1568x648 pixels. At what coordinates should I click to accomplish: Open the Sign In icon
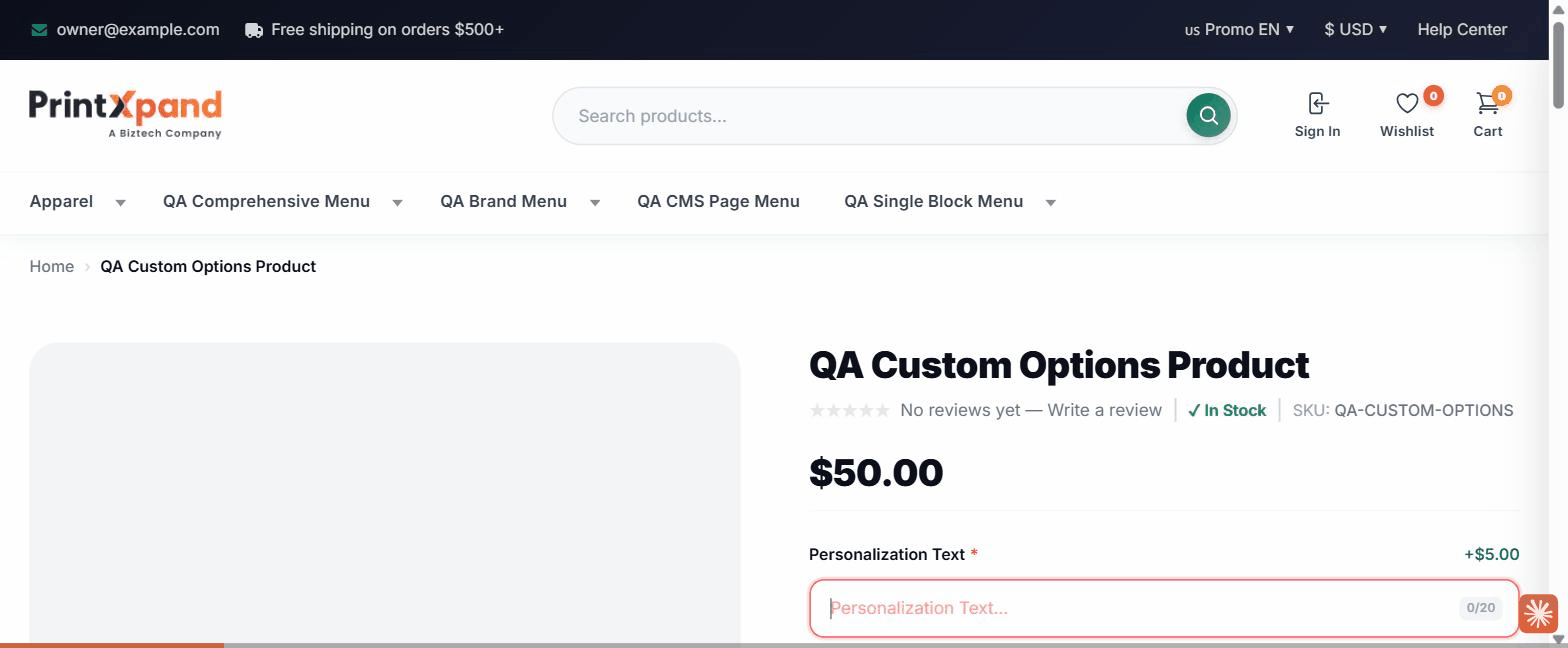click(x=1317, y=103)
